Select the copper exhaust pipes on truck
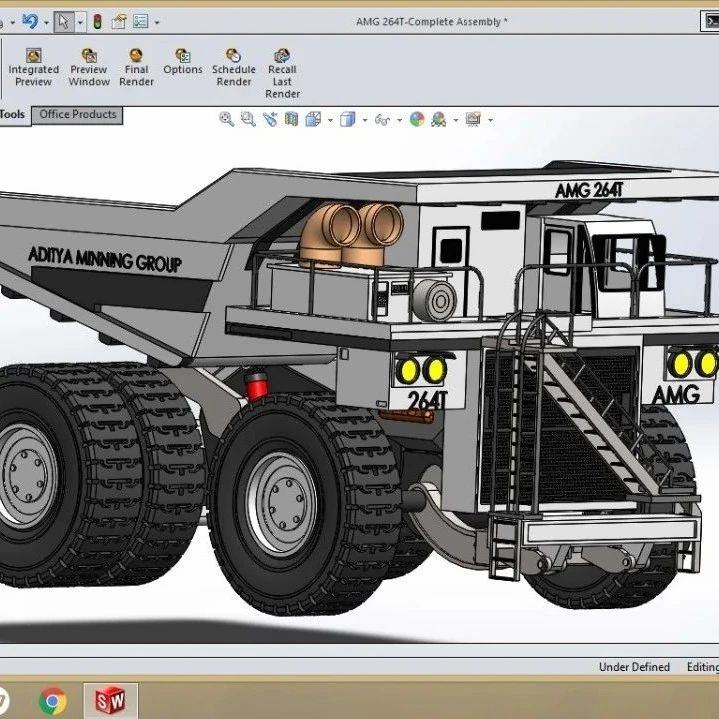The width and height of the screenshot is (719, 719). point(351,235)
